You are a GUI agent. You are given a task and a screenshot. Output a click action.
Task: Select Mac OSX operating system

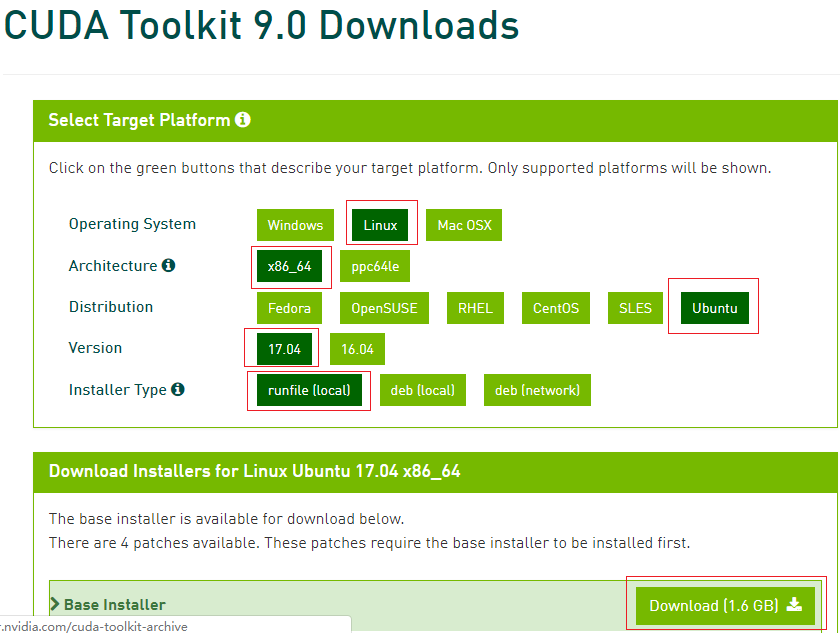464,225
